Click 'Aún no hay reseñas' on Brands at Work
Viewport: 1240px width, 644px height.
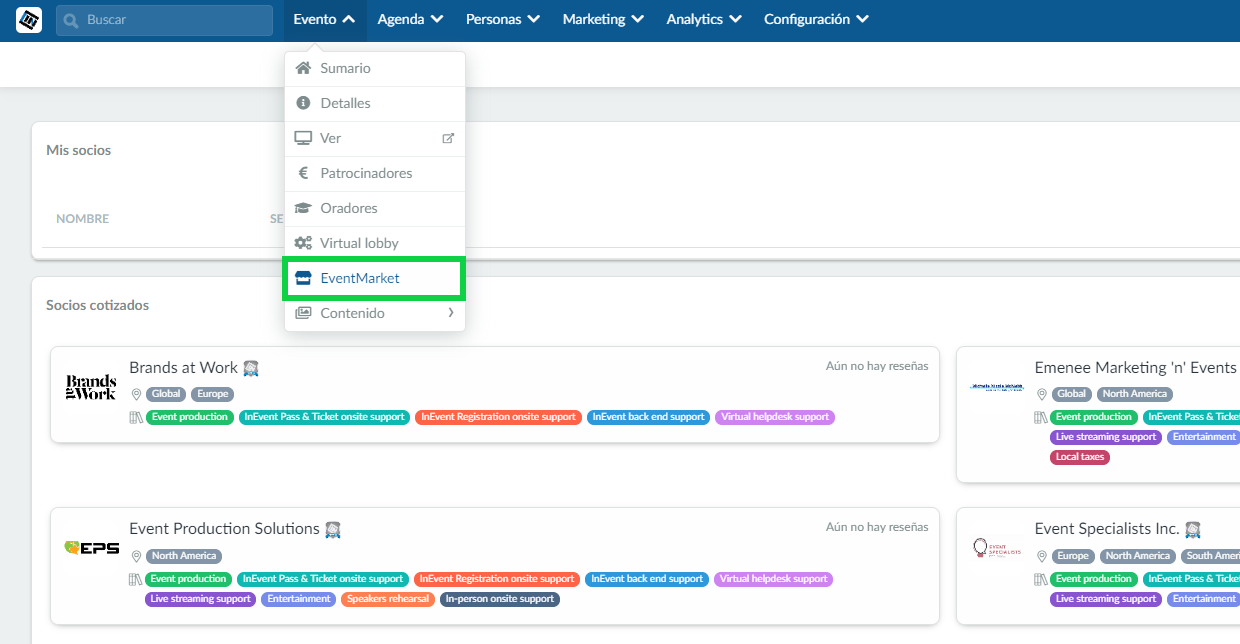(x=877, y=366)
